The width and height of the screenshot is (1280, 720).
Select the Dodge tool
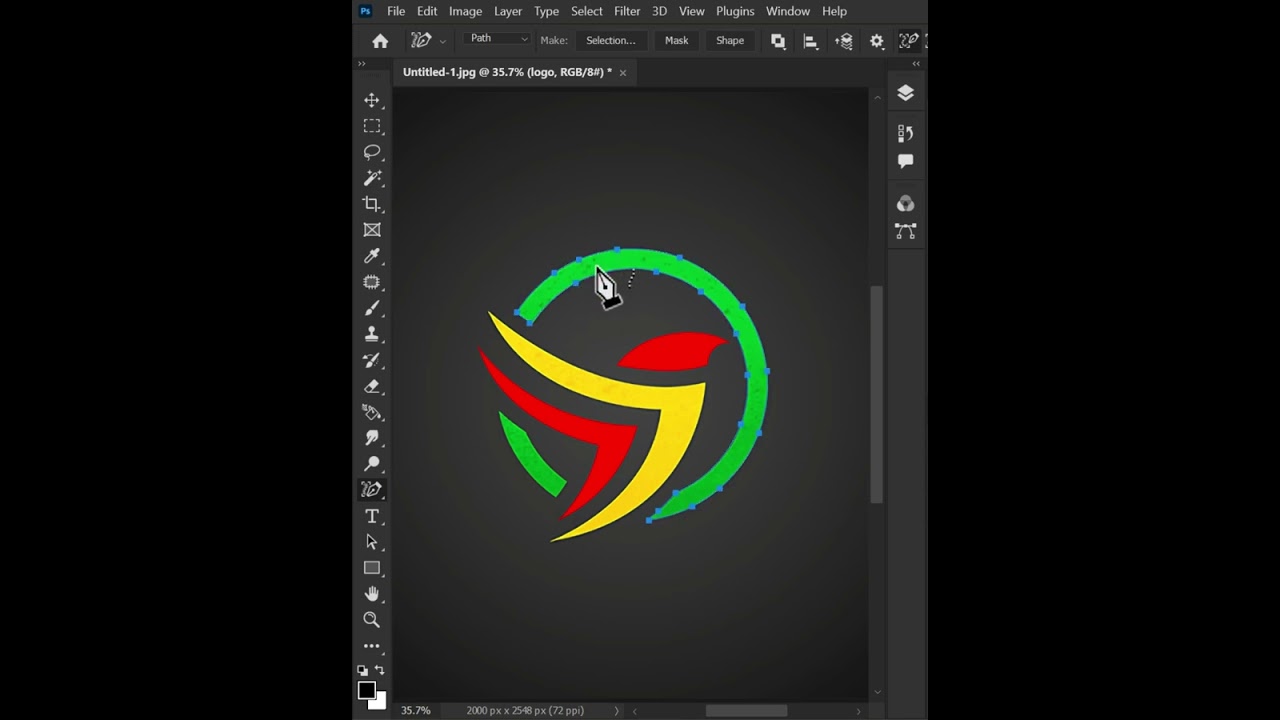372,464
